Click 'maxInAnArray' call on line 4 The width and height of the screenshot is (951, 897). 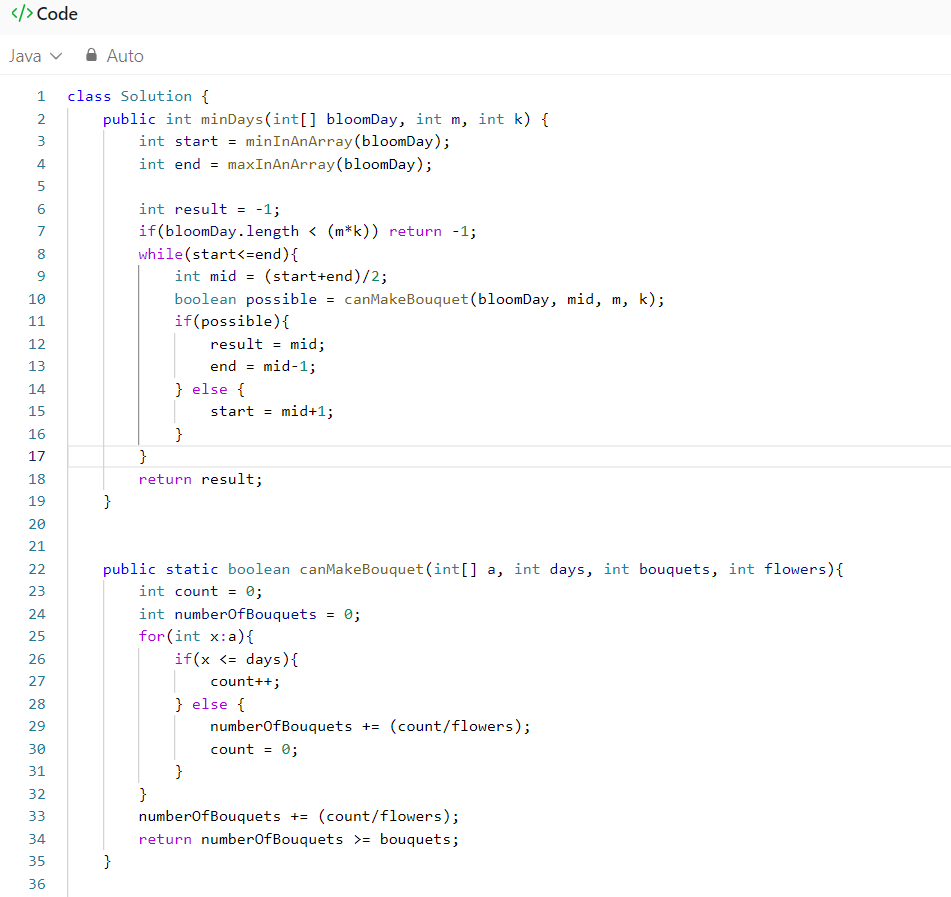coord(281,164)
